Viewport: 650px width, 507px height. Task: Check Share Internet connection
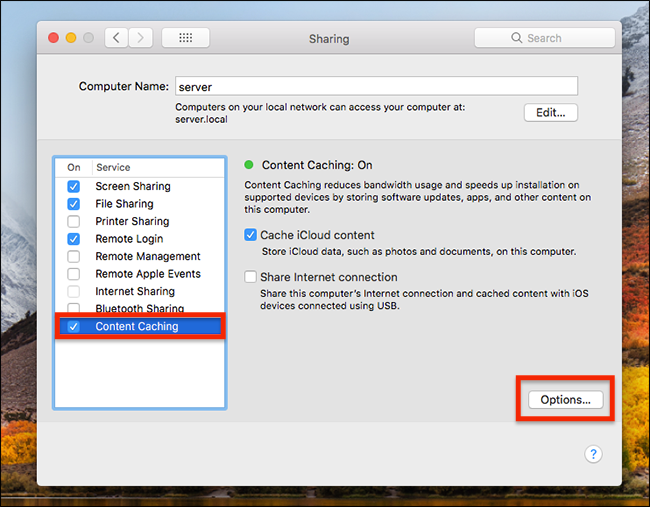tap(250, 277)
